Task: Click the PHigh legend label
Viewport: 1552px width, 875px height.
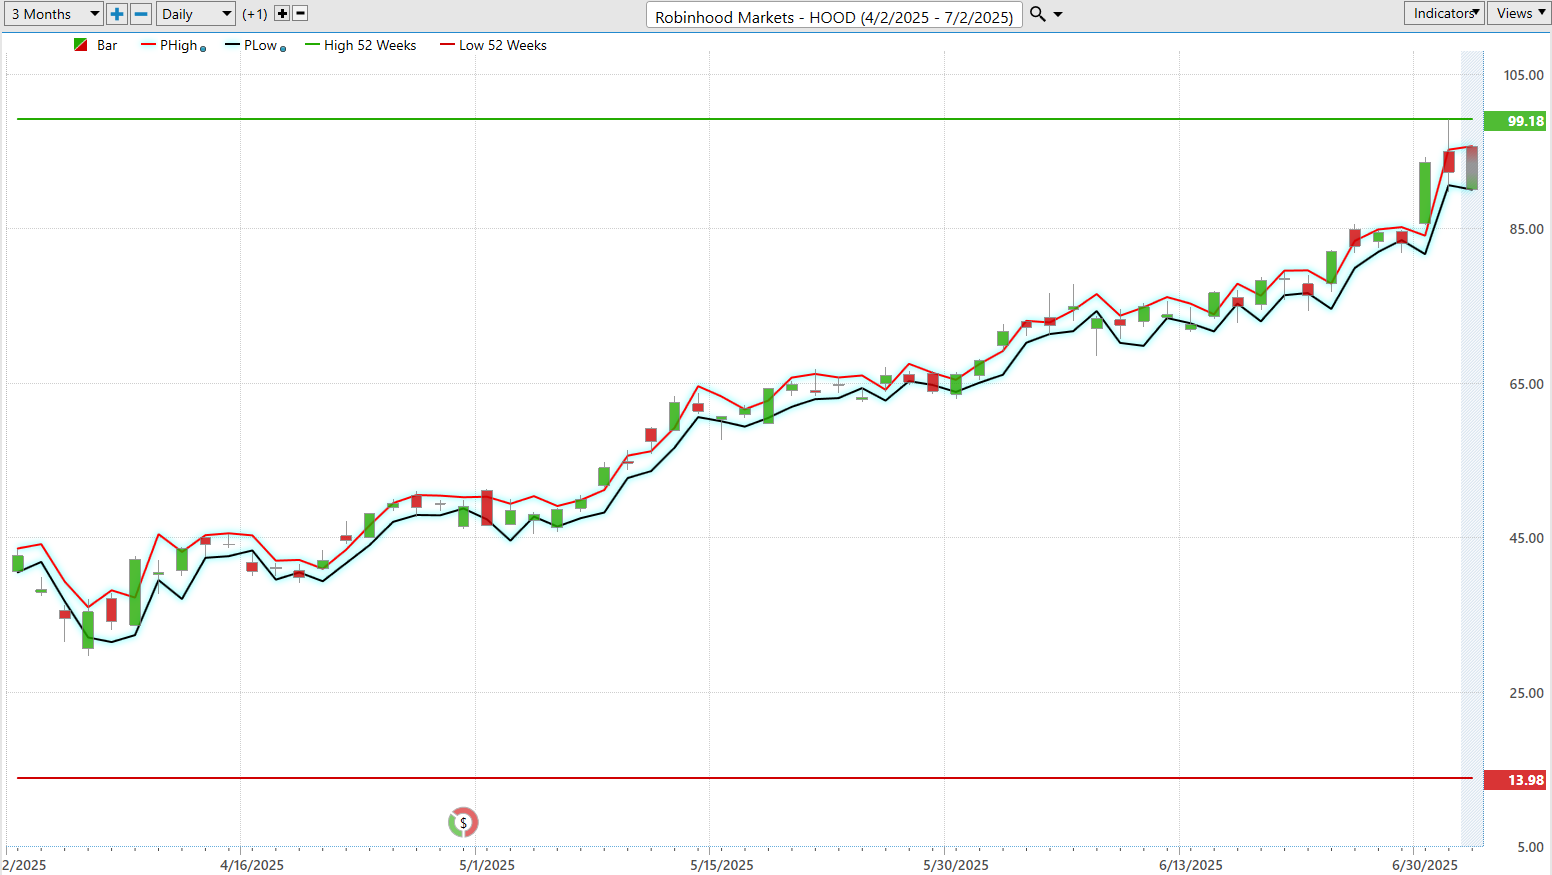Action: [x=178, y=45]
